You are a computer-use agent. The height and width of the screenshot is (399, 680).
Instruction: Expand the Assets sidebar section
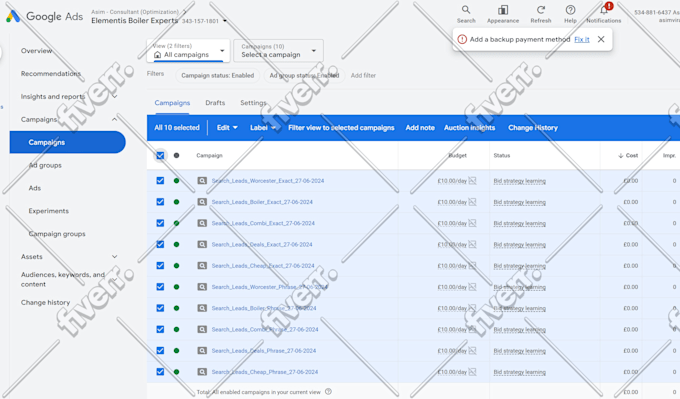click(x=114, y=256)
